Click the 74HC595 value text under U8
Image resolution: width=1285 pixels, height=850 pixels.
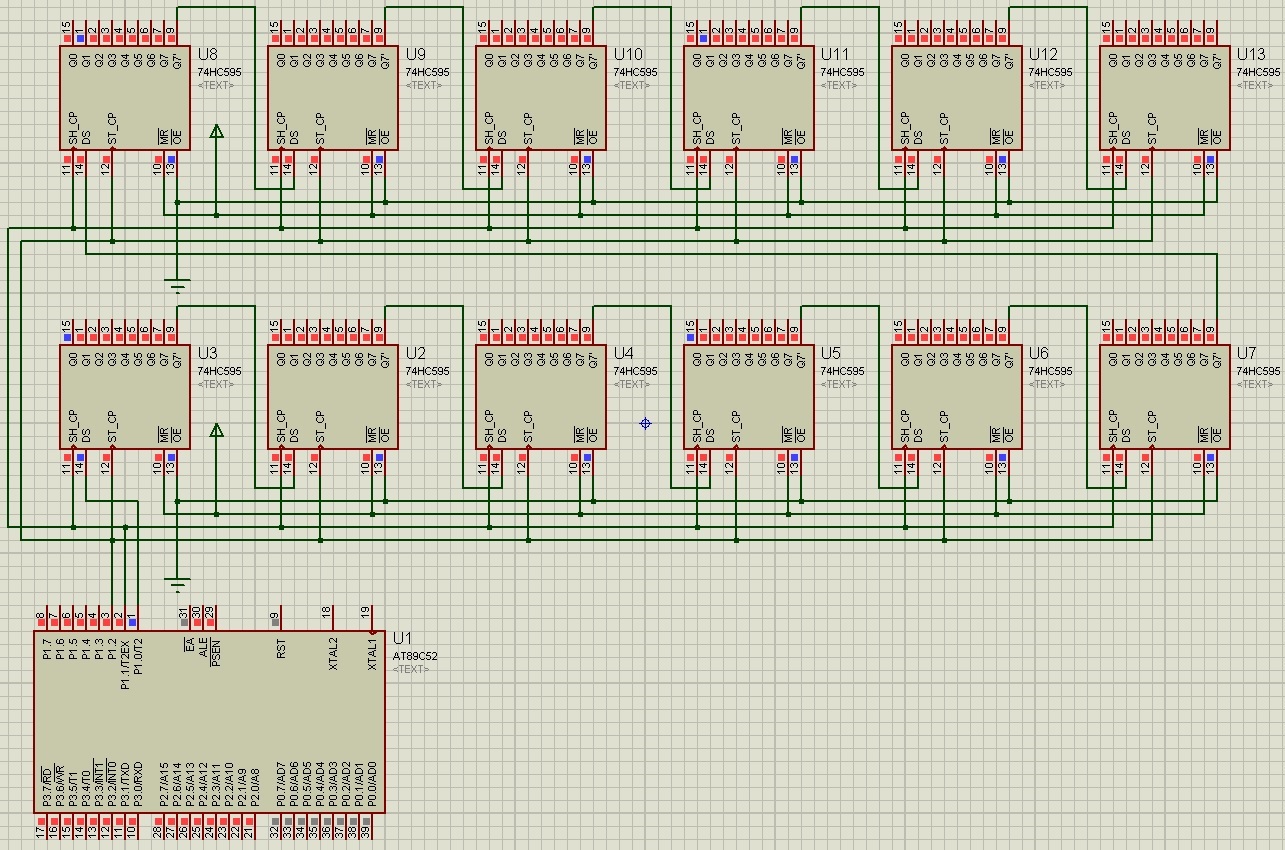click(219, 73)
